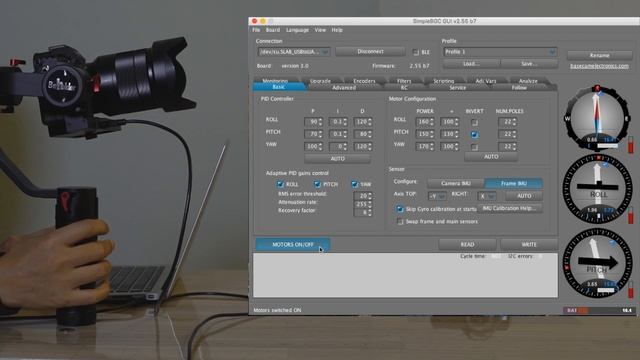
Task: Switch to the Scripting tab
Action: coord(443,80)
